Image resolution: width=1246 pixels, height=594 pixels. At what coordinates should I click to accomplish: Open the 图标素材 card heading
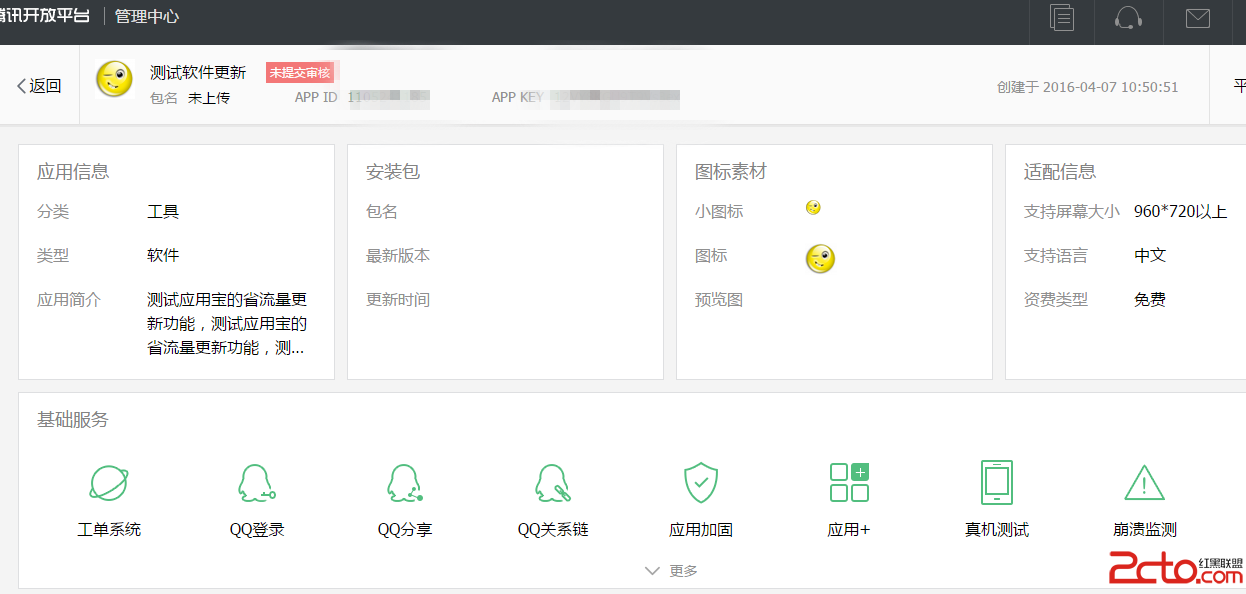pyautogui.click(x=731, y=172)
